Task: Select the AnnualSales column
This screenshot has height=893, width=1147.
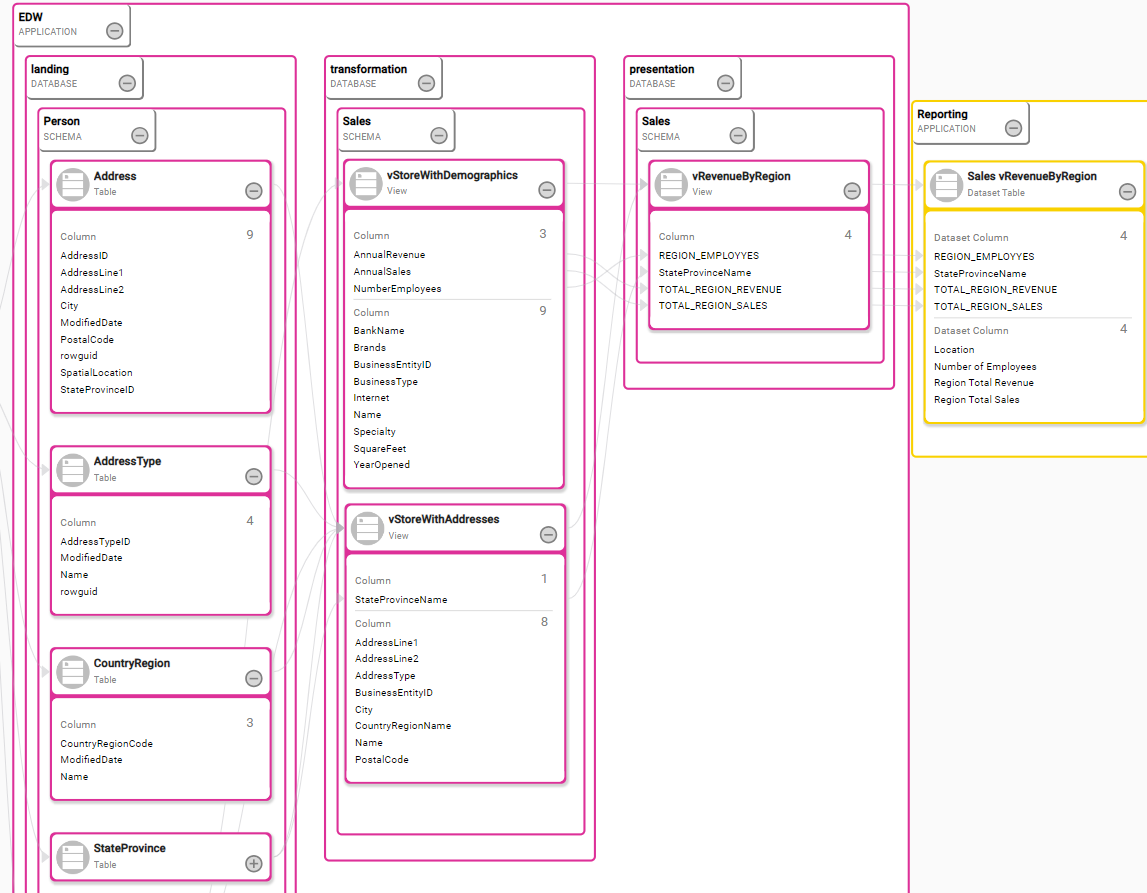Action: pyautogui.click(x=382, y=271)
